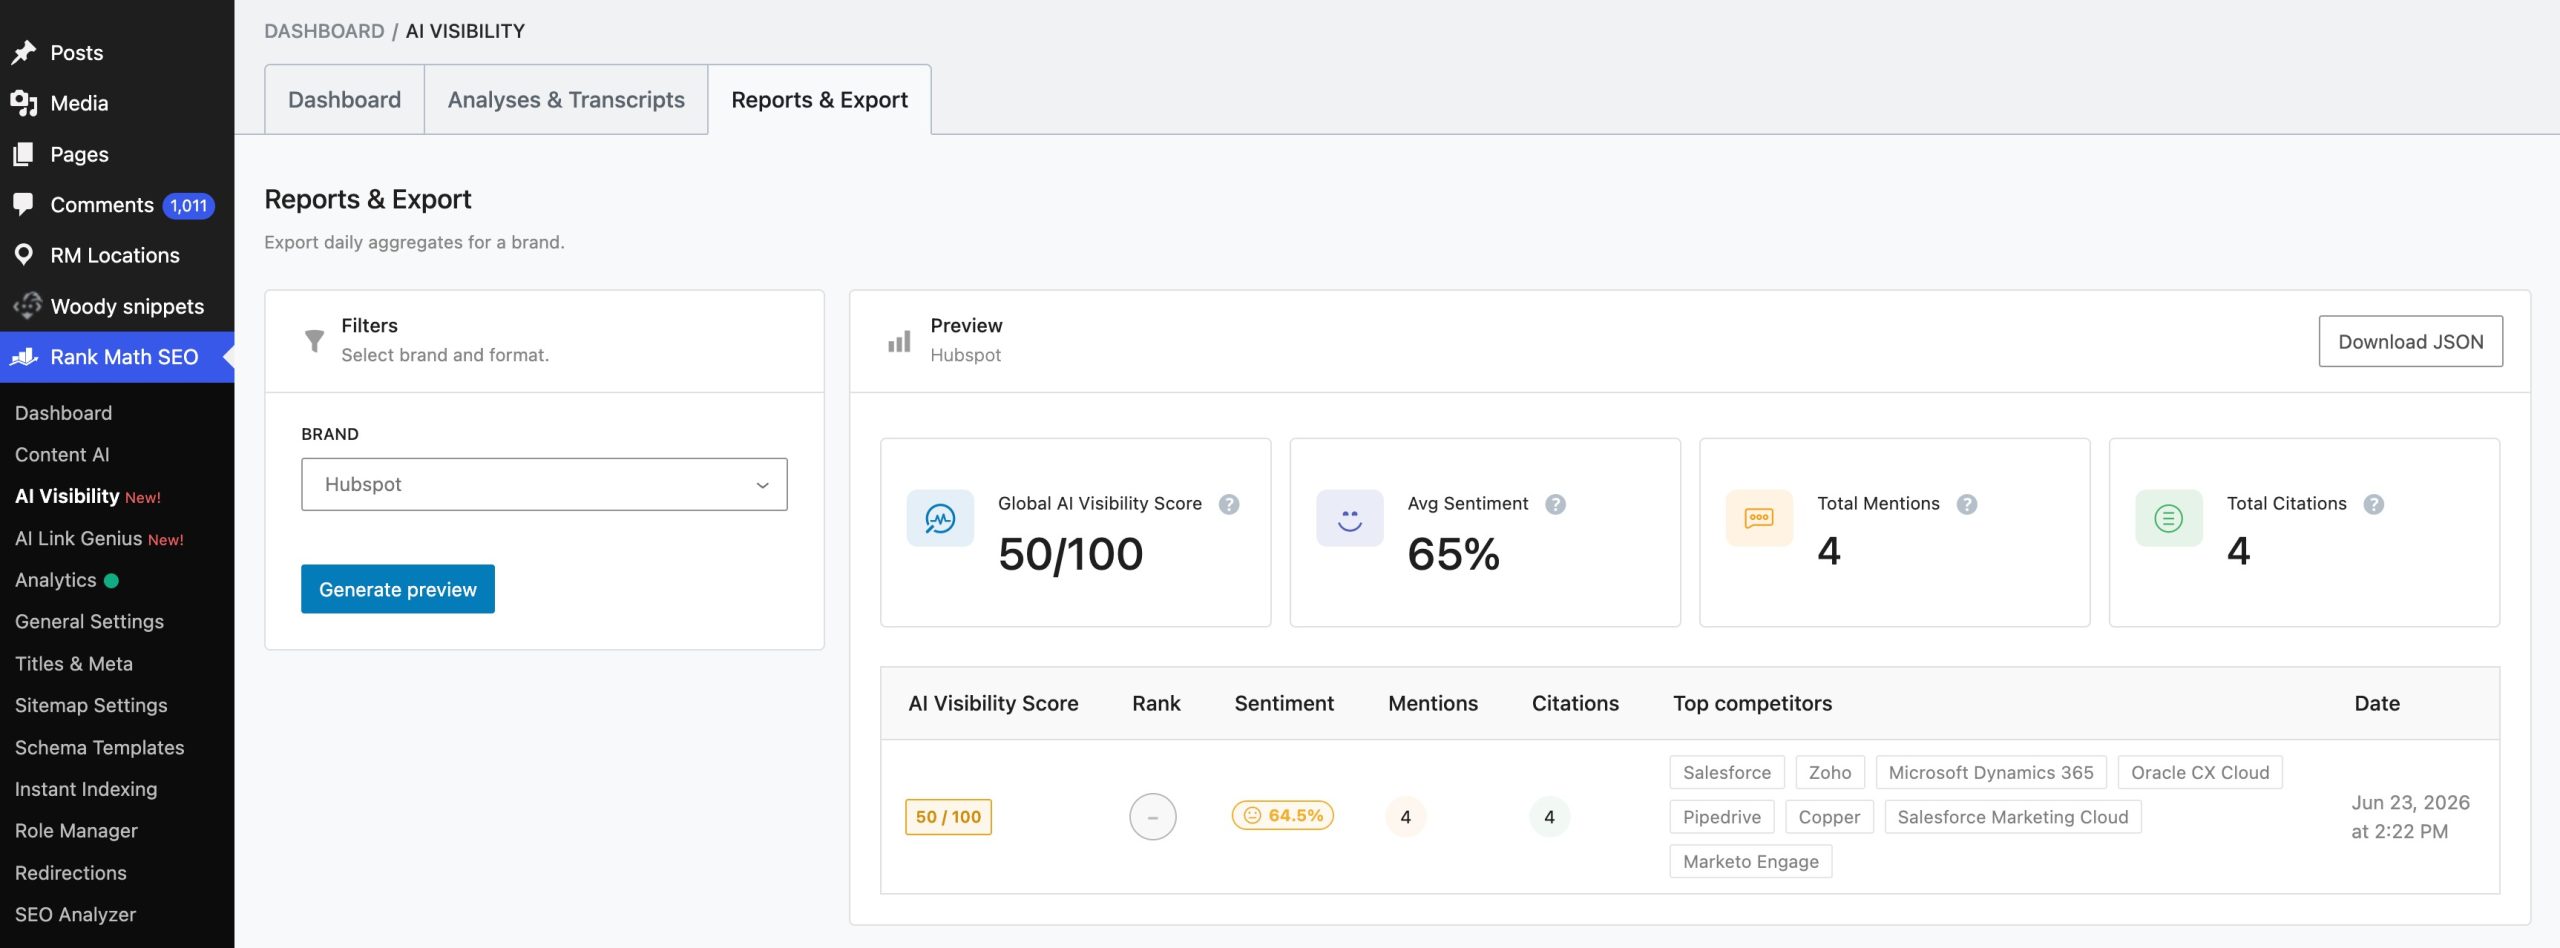Switch to Analyses & Transcripts tab
This screenshot has width=2560, height=948.
[x=566, y=100]
